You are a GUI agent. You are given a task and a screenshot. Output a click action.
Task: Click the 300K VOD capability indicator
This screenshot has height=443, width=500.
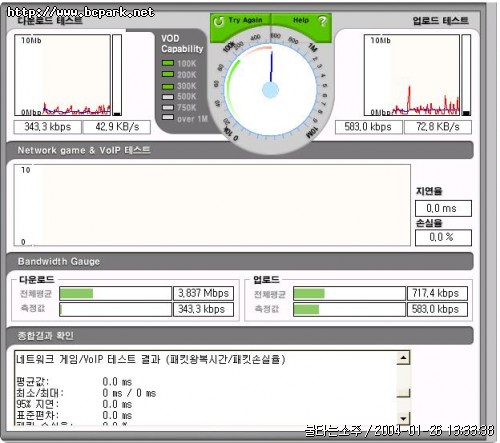pyautogui.click(x=168, y=86)
